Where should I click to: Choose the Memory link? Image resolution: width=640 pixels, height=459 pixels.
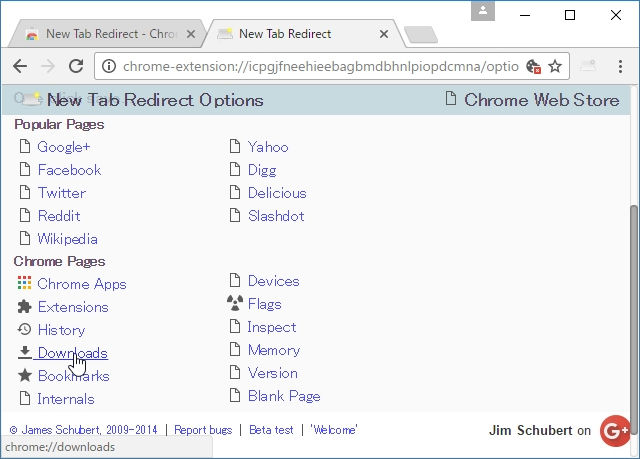click(274, 350)
